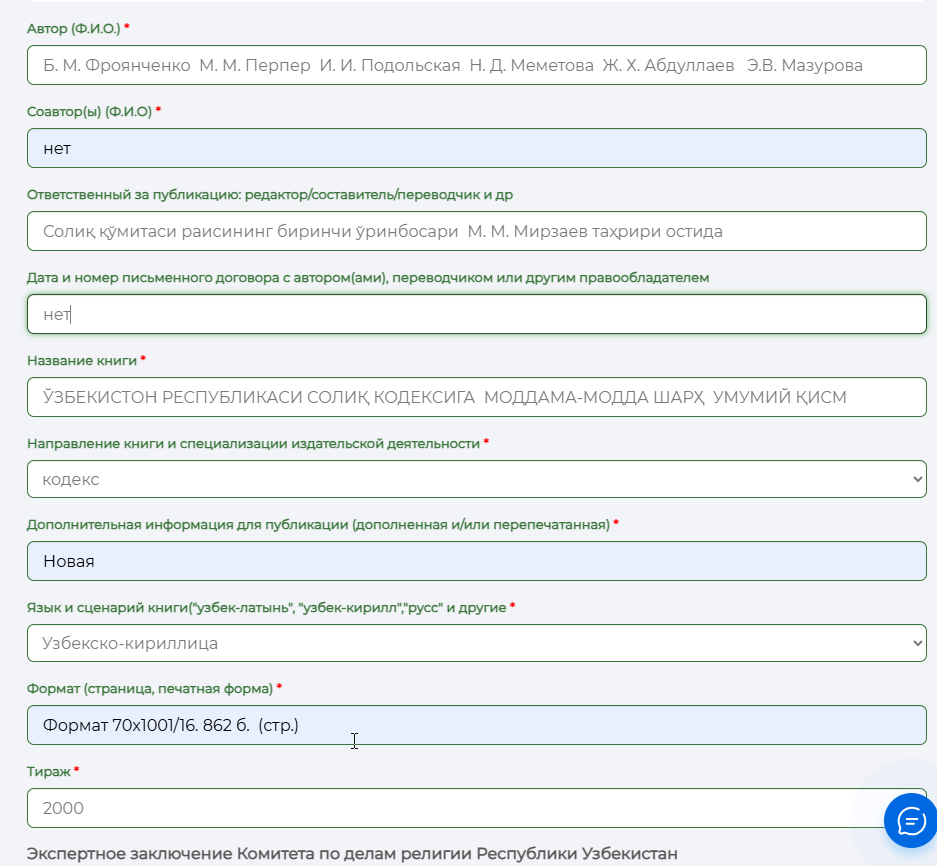Viewport: 937px width, 866px height.
Task: Open the chat support bubble icon
Action: coord(911,820)
